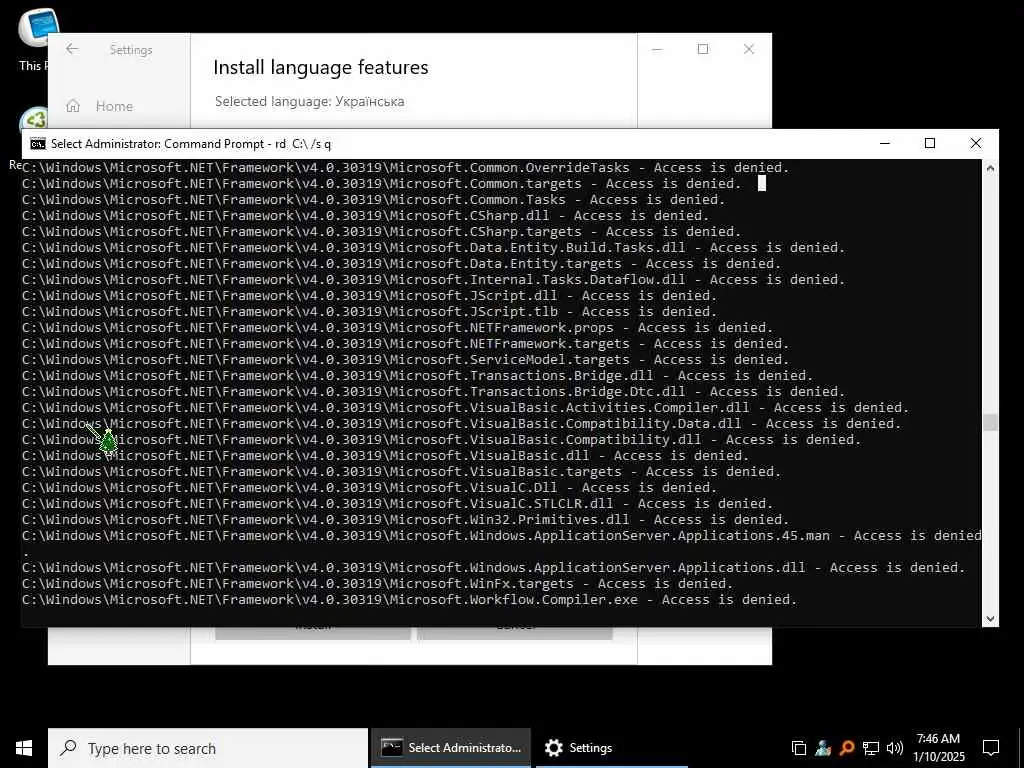This screenshot has width=1024, height=768.
Task: Click 'Selected language: Українська' text
Action: click(x=310, y=101)
